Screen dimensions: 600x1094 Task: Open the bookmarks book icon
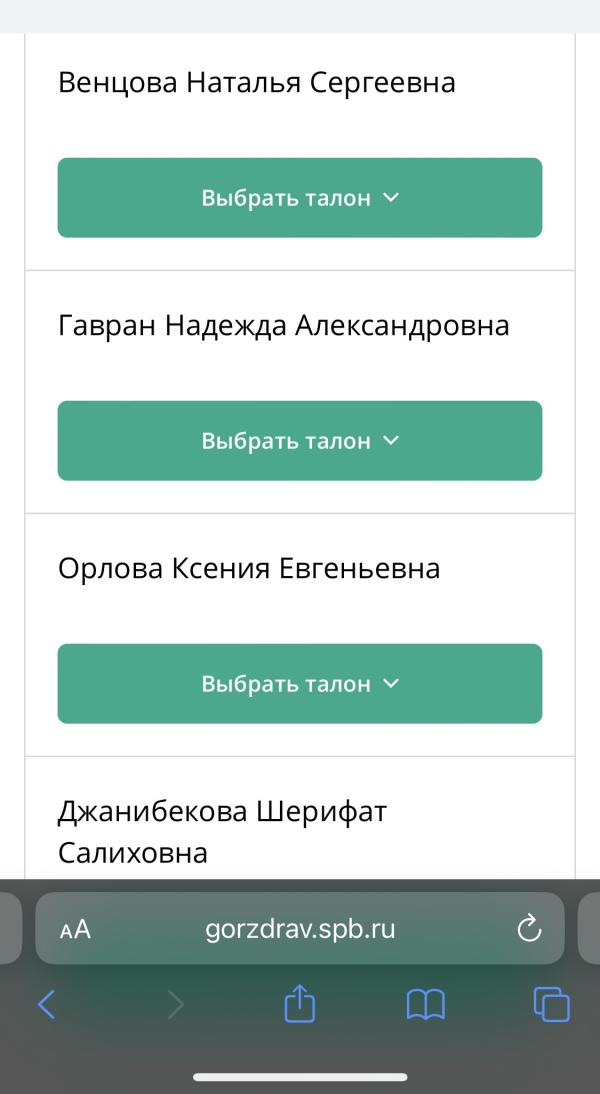coord(426,1005)
